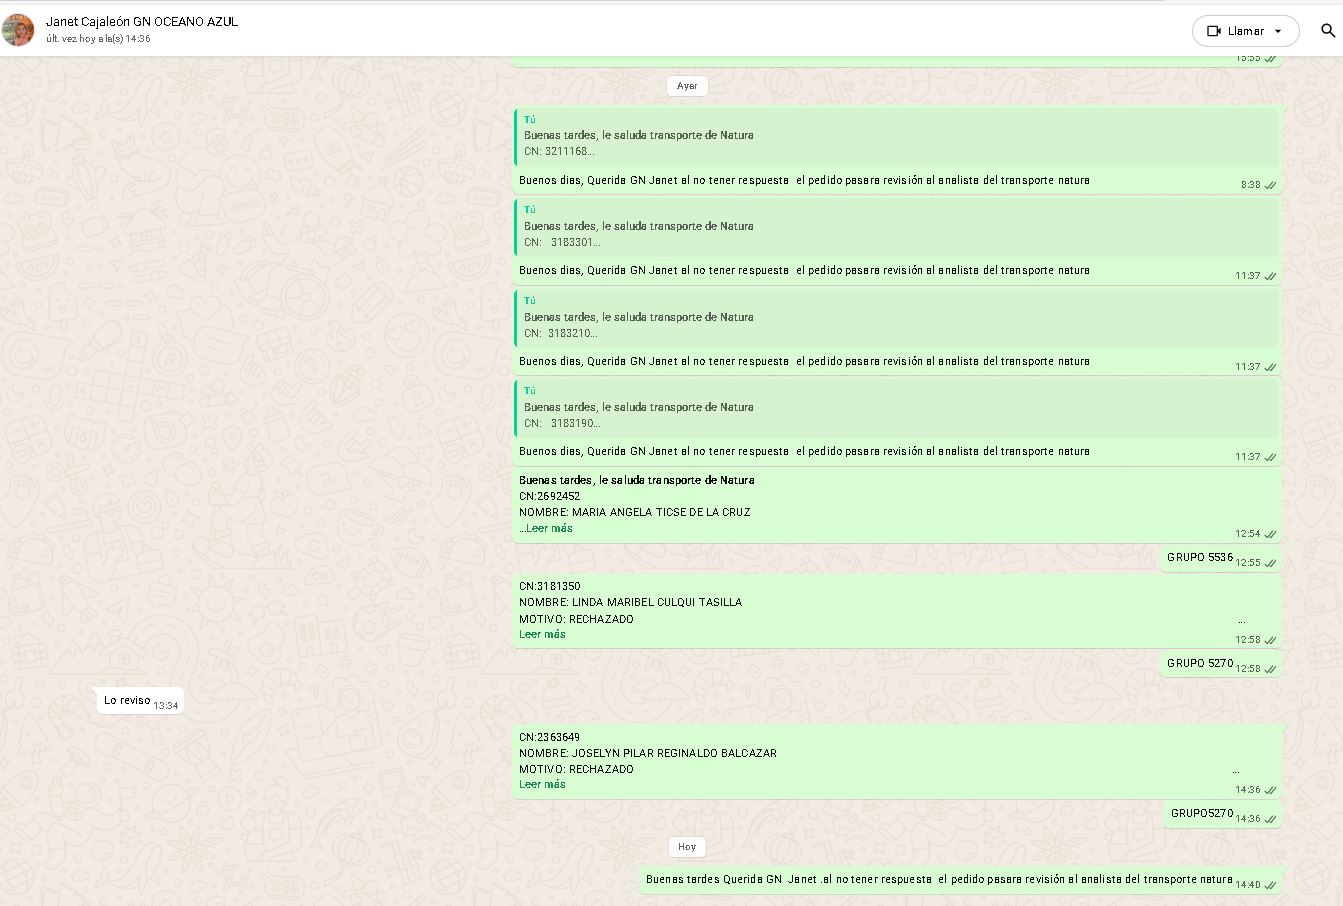Click double check marks on 8:38 message
This screenshot has width=1343, height=906.
pos(1270,185)
